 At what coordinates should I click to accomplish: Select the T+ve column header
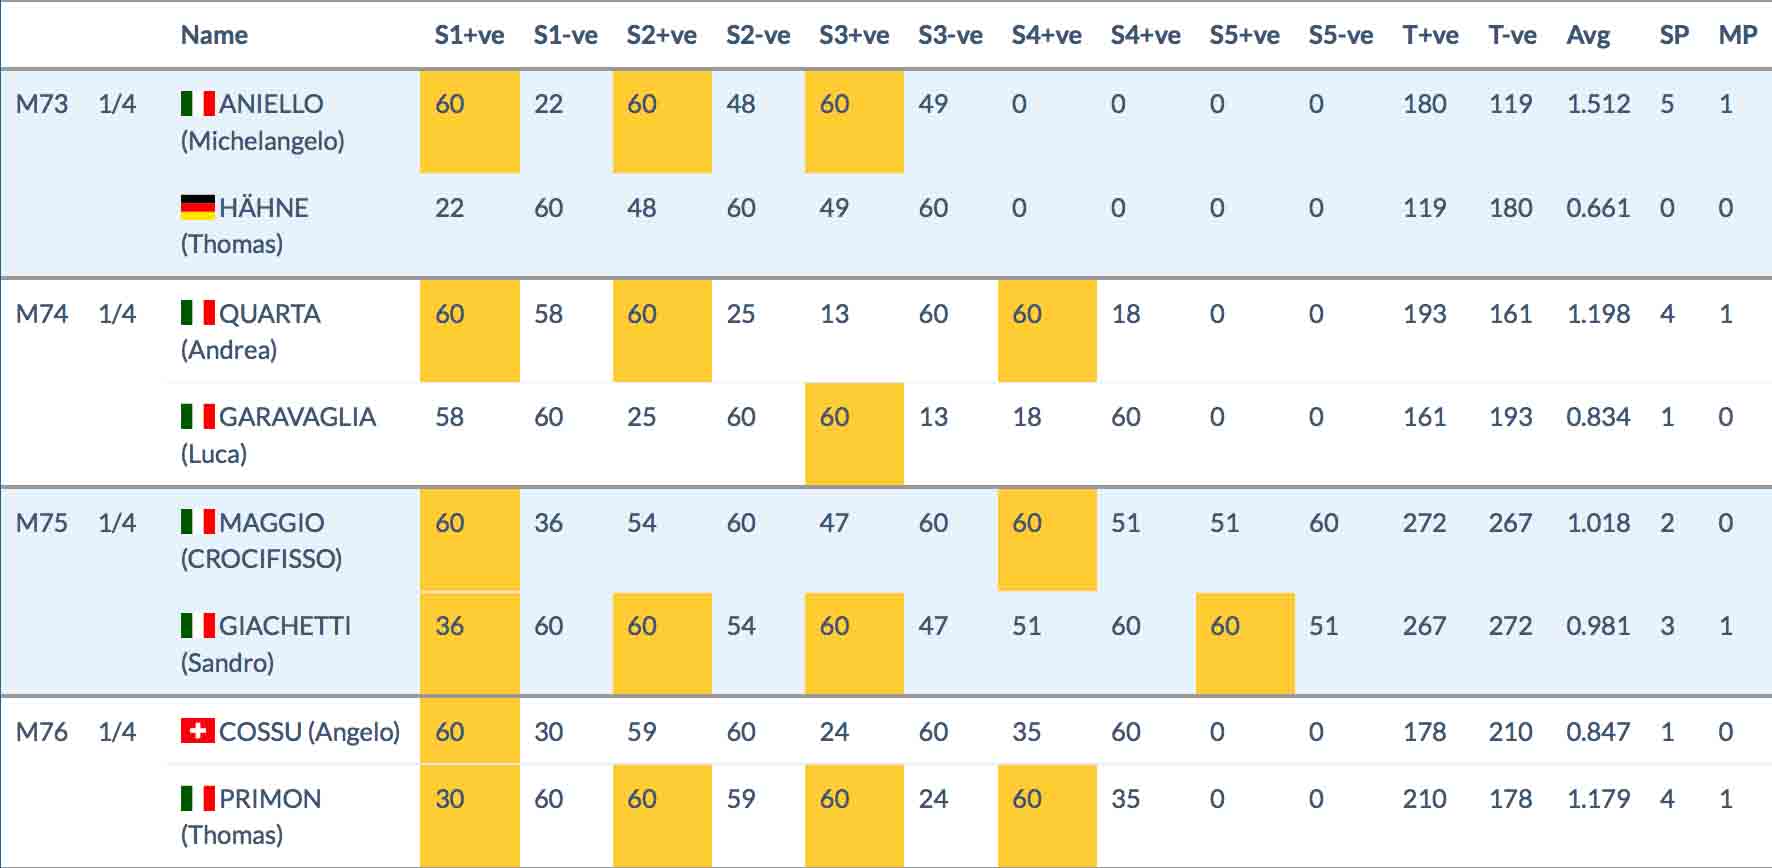point(1430,35)
